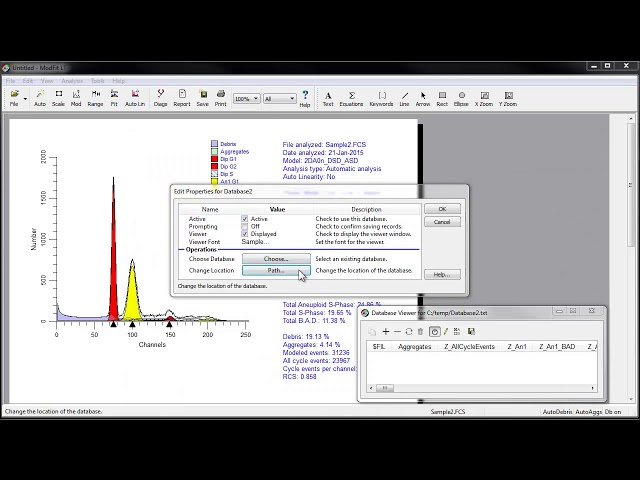Viewport: 640px width, 480px height.
Task: Click the Value column header in dialog
Action: (x=277, y=209)
